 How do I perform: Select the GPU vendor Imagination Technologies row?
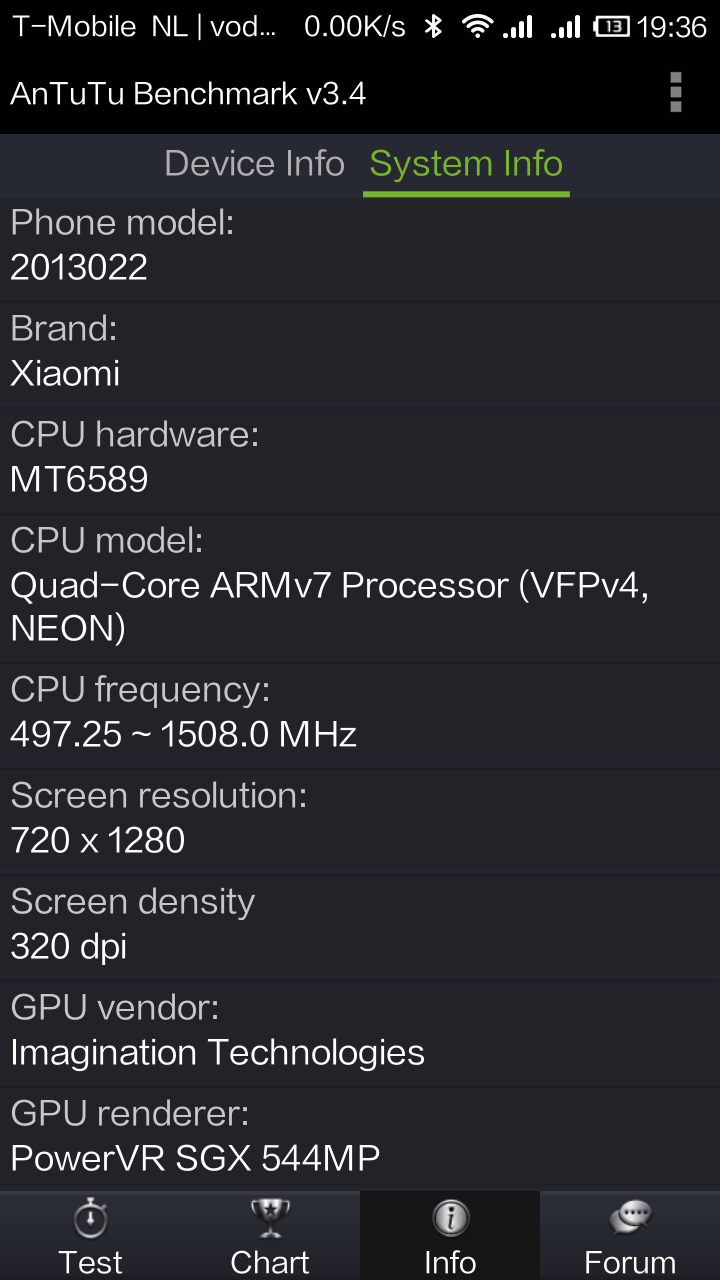coord(360,1032)
